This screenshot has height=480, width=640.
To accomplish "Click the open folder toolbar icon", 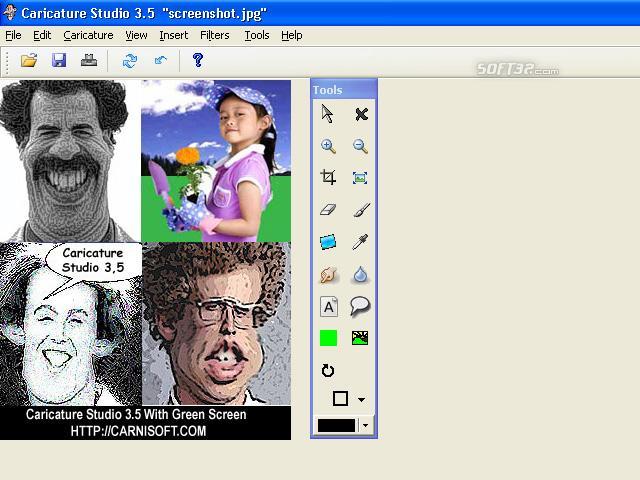I will pos(29,60).
